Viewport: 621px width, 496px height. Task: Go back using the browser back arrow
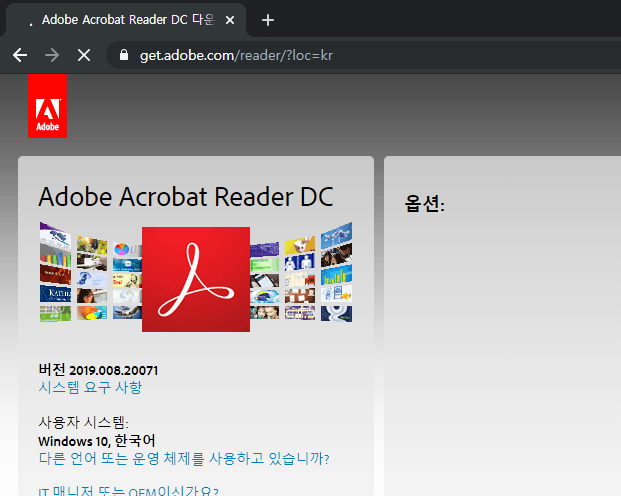[20, 55]
